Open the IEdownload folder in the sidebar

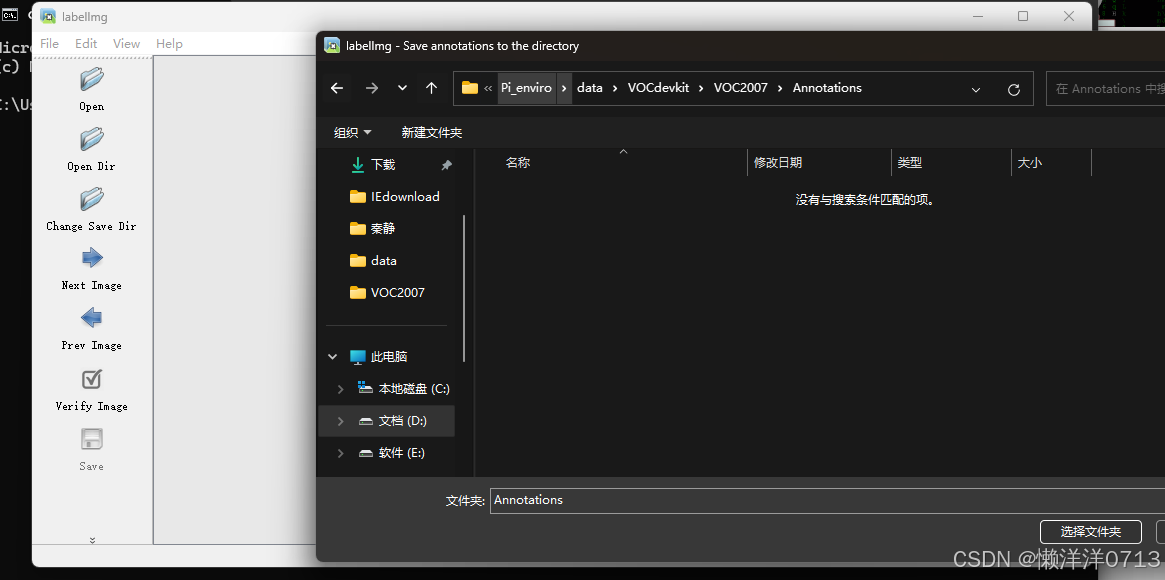pyautogui.click(x=405, y=197)
